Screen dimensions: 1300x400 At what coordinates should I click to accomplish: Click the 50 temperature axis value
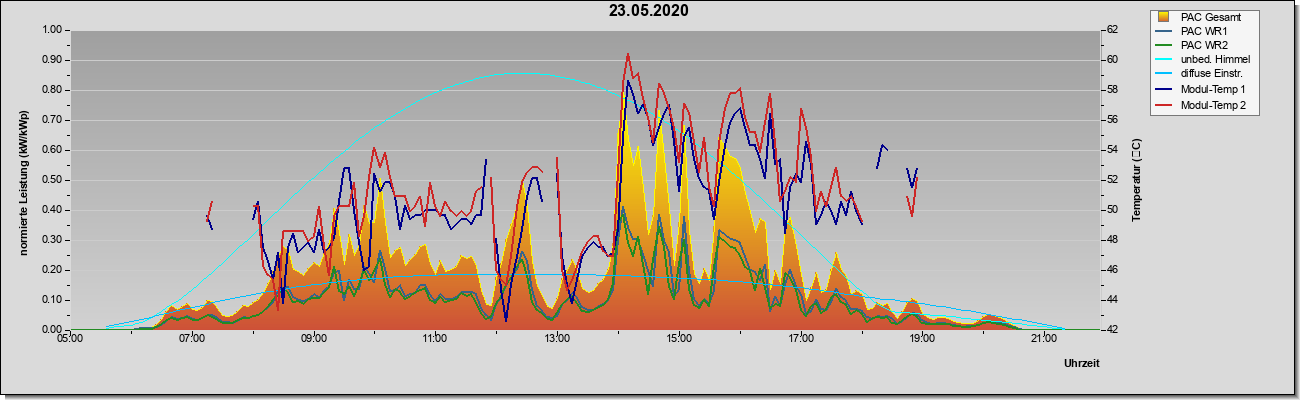tap(1111, 210)
